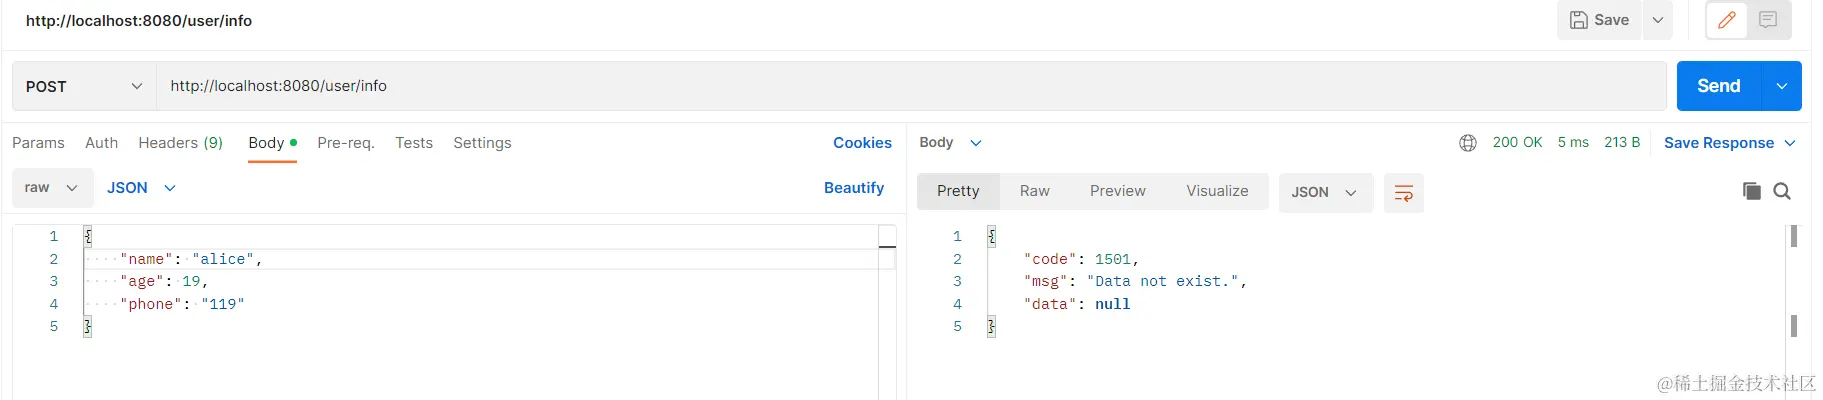Switch response view to Raw
This screenshot has height=400, width=1823.
pyautogui.click(x=1034, y=191)
